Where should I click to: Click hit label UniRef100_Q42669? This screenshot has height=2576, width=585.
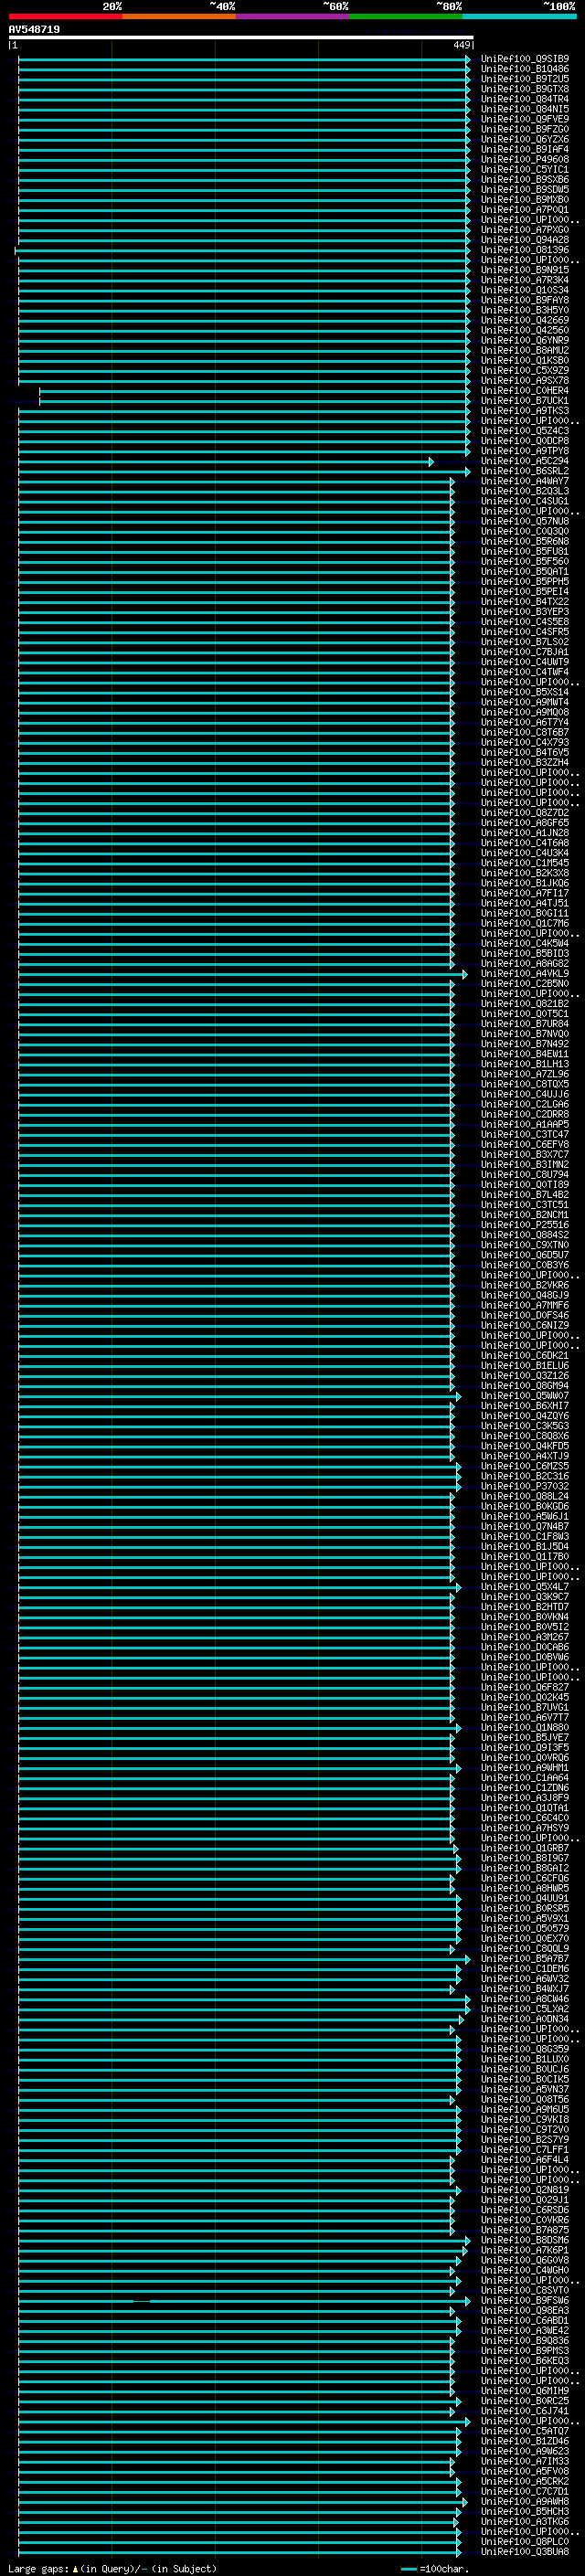tap(525, 320)
